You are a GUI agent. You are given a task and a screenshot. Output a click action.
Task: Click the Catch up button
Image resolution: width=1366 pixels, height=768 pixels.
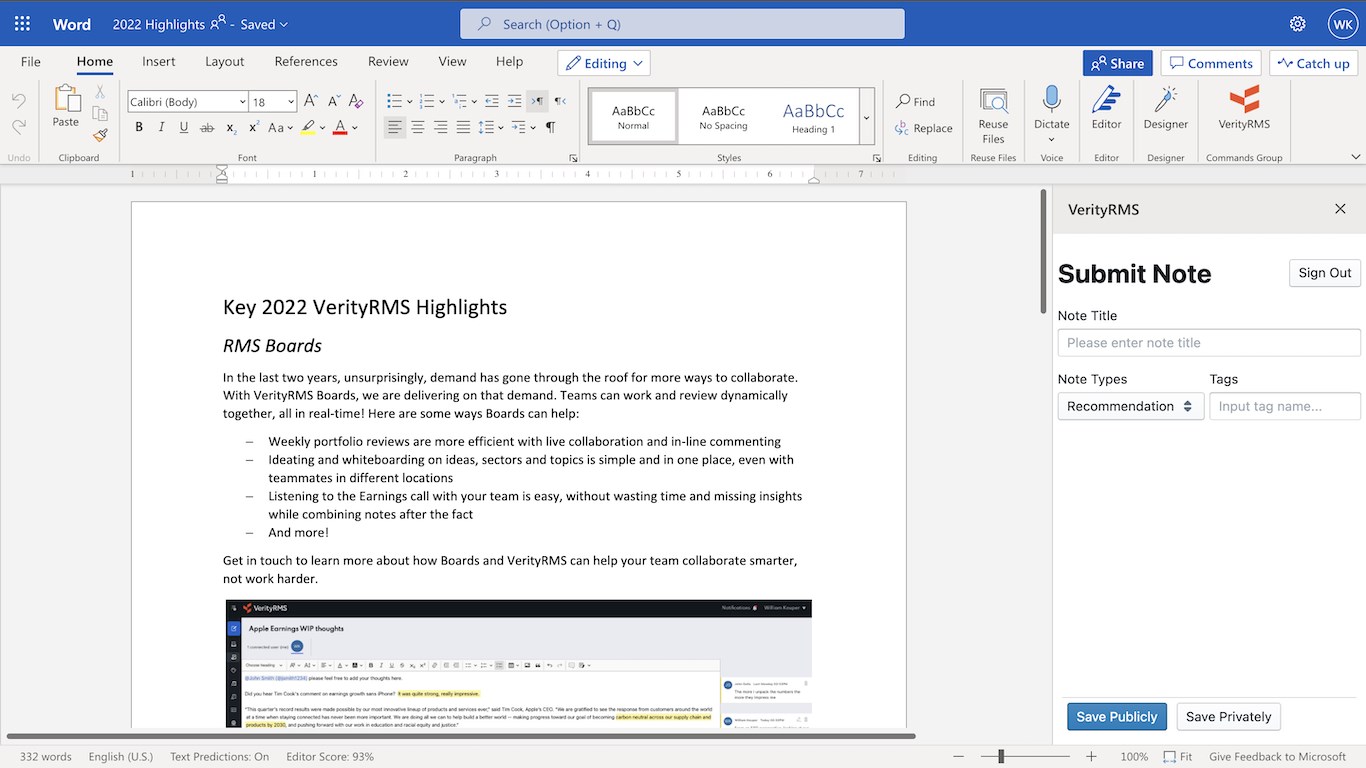(1313, 63)
